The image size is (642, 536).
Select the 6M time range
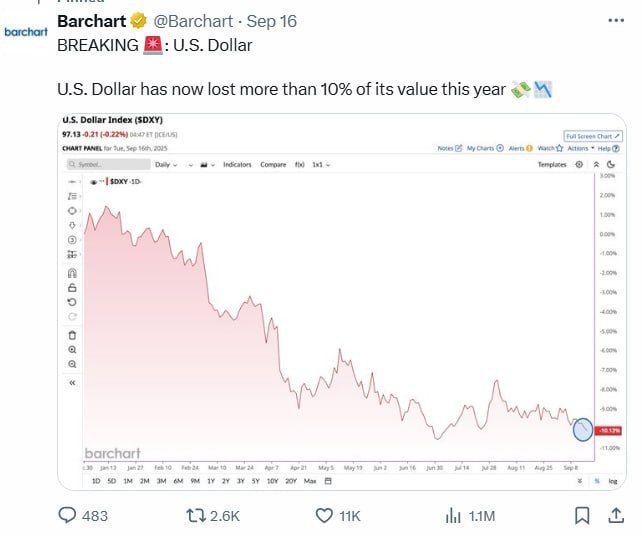click(x=178, y=481)
